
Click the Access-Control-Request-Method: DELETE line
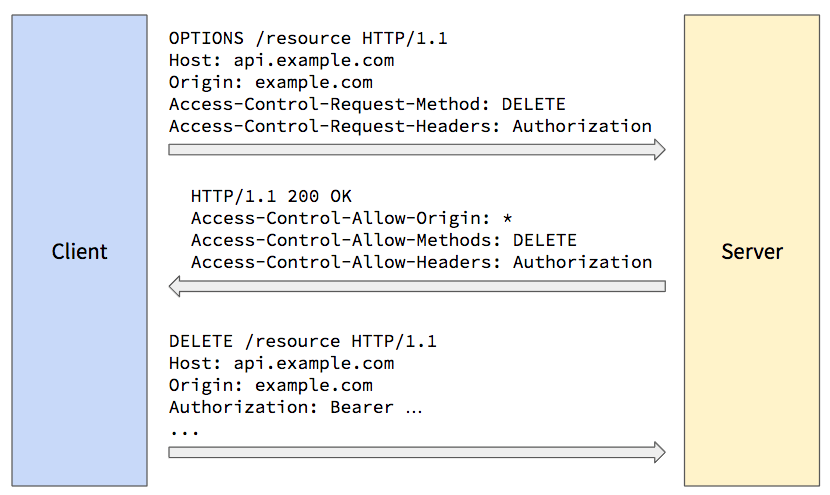coord(367,104)
